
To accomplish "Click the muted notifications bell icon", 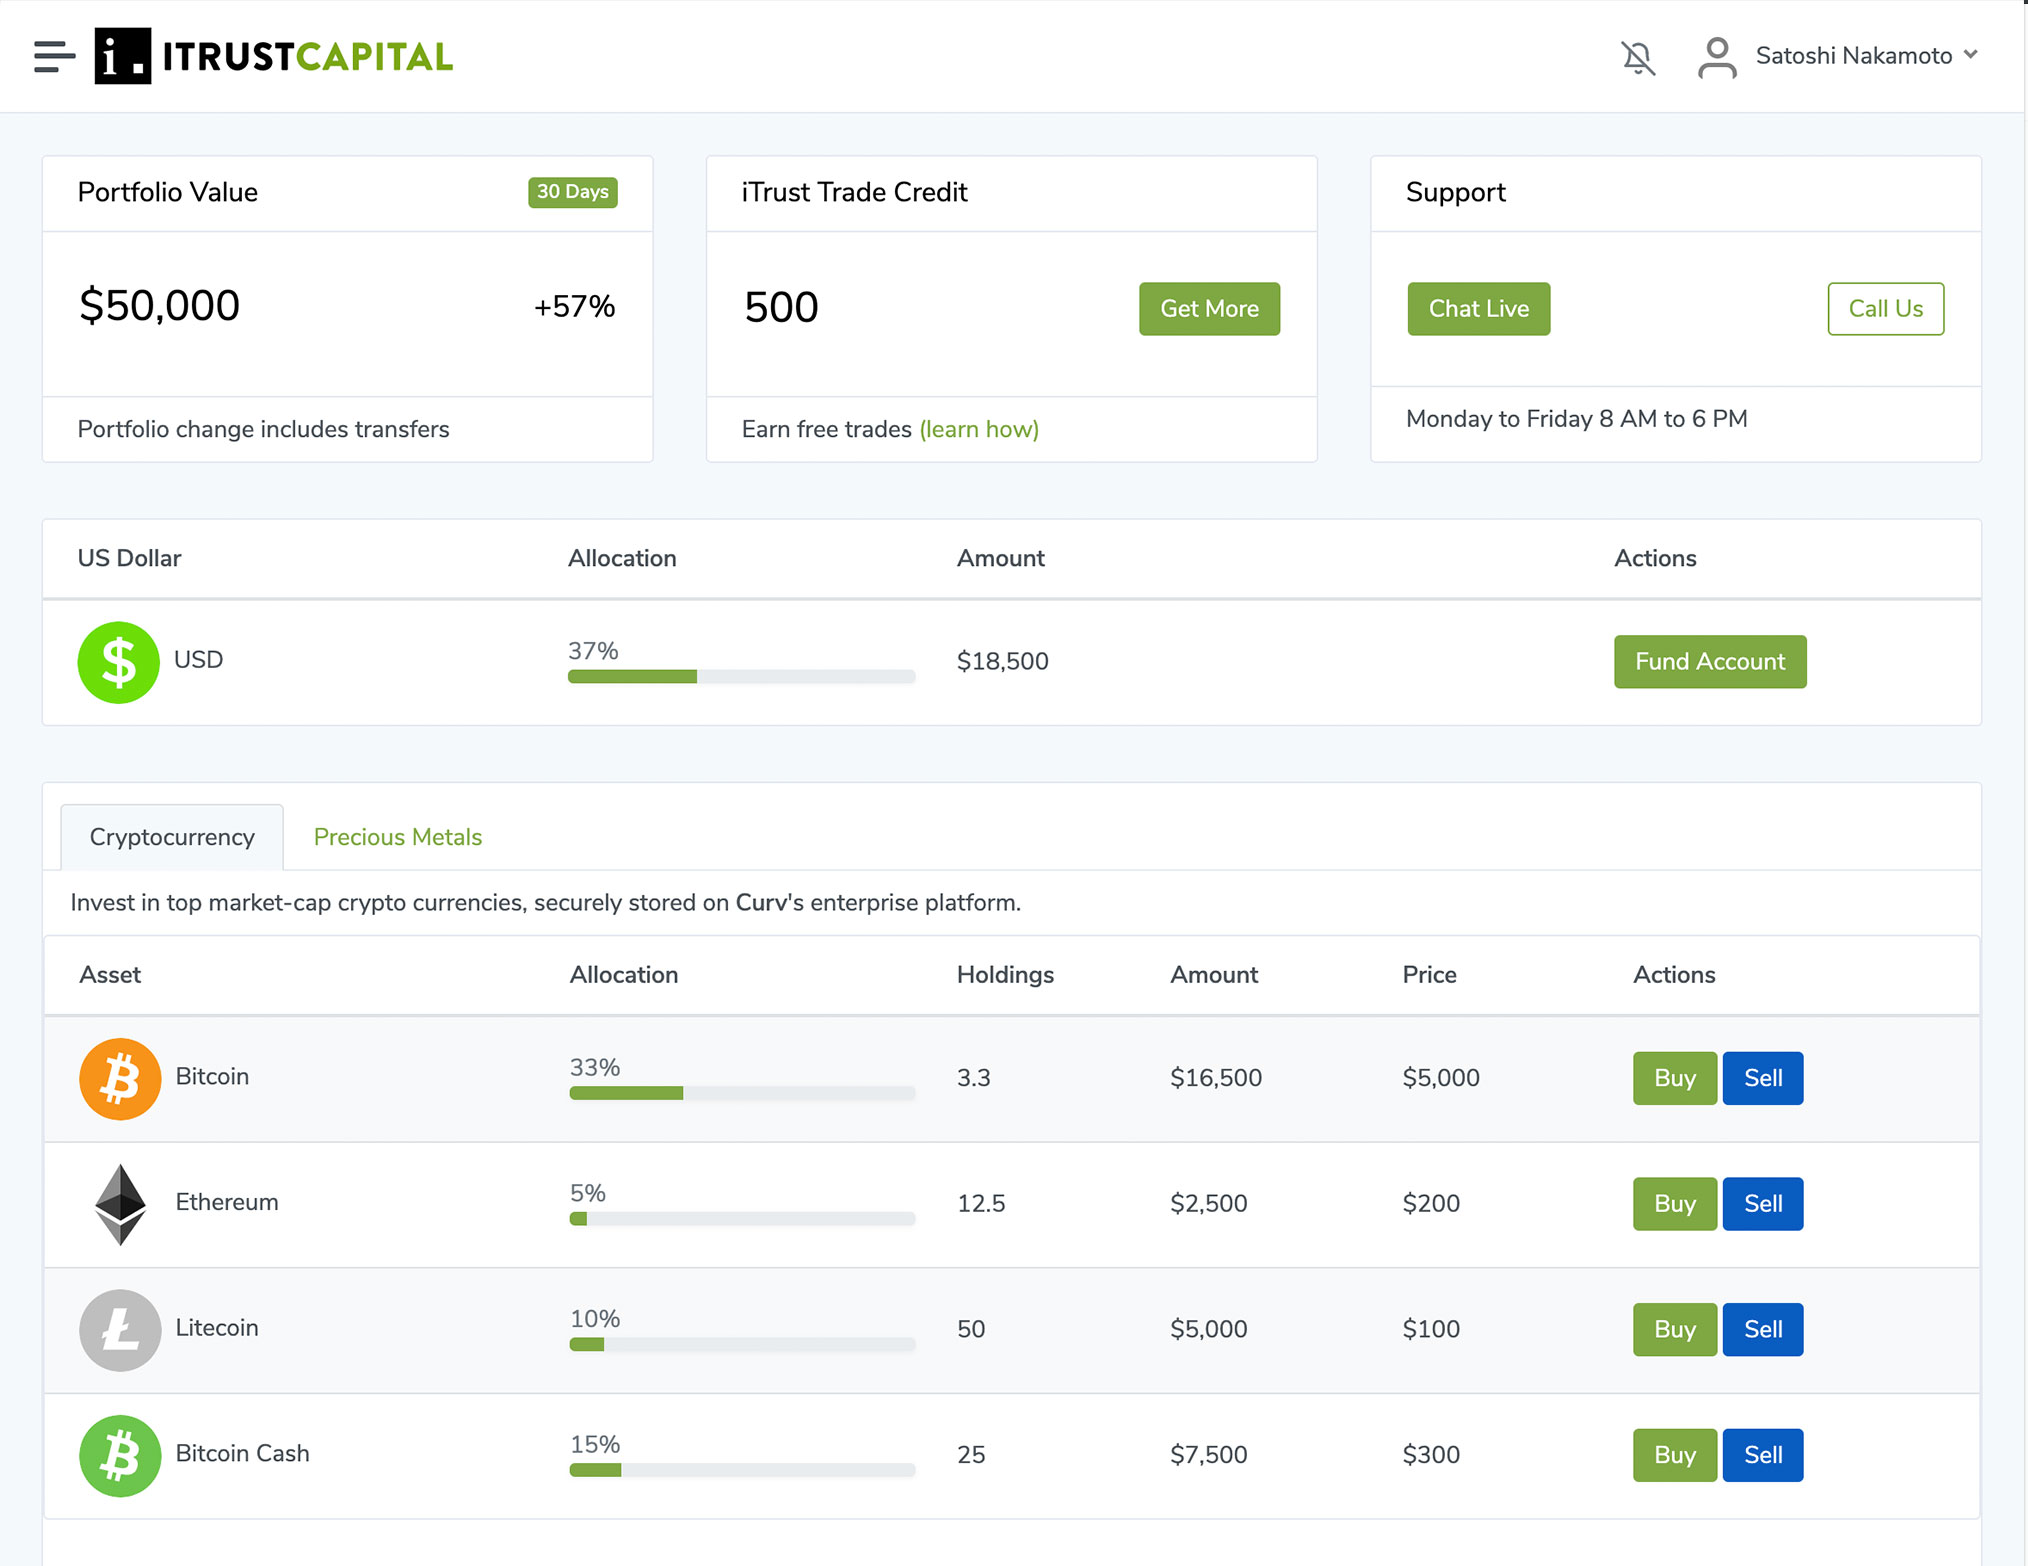I will [1638, 57].
